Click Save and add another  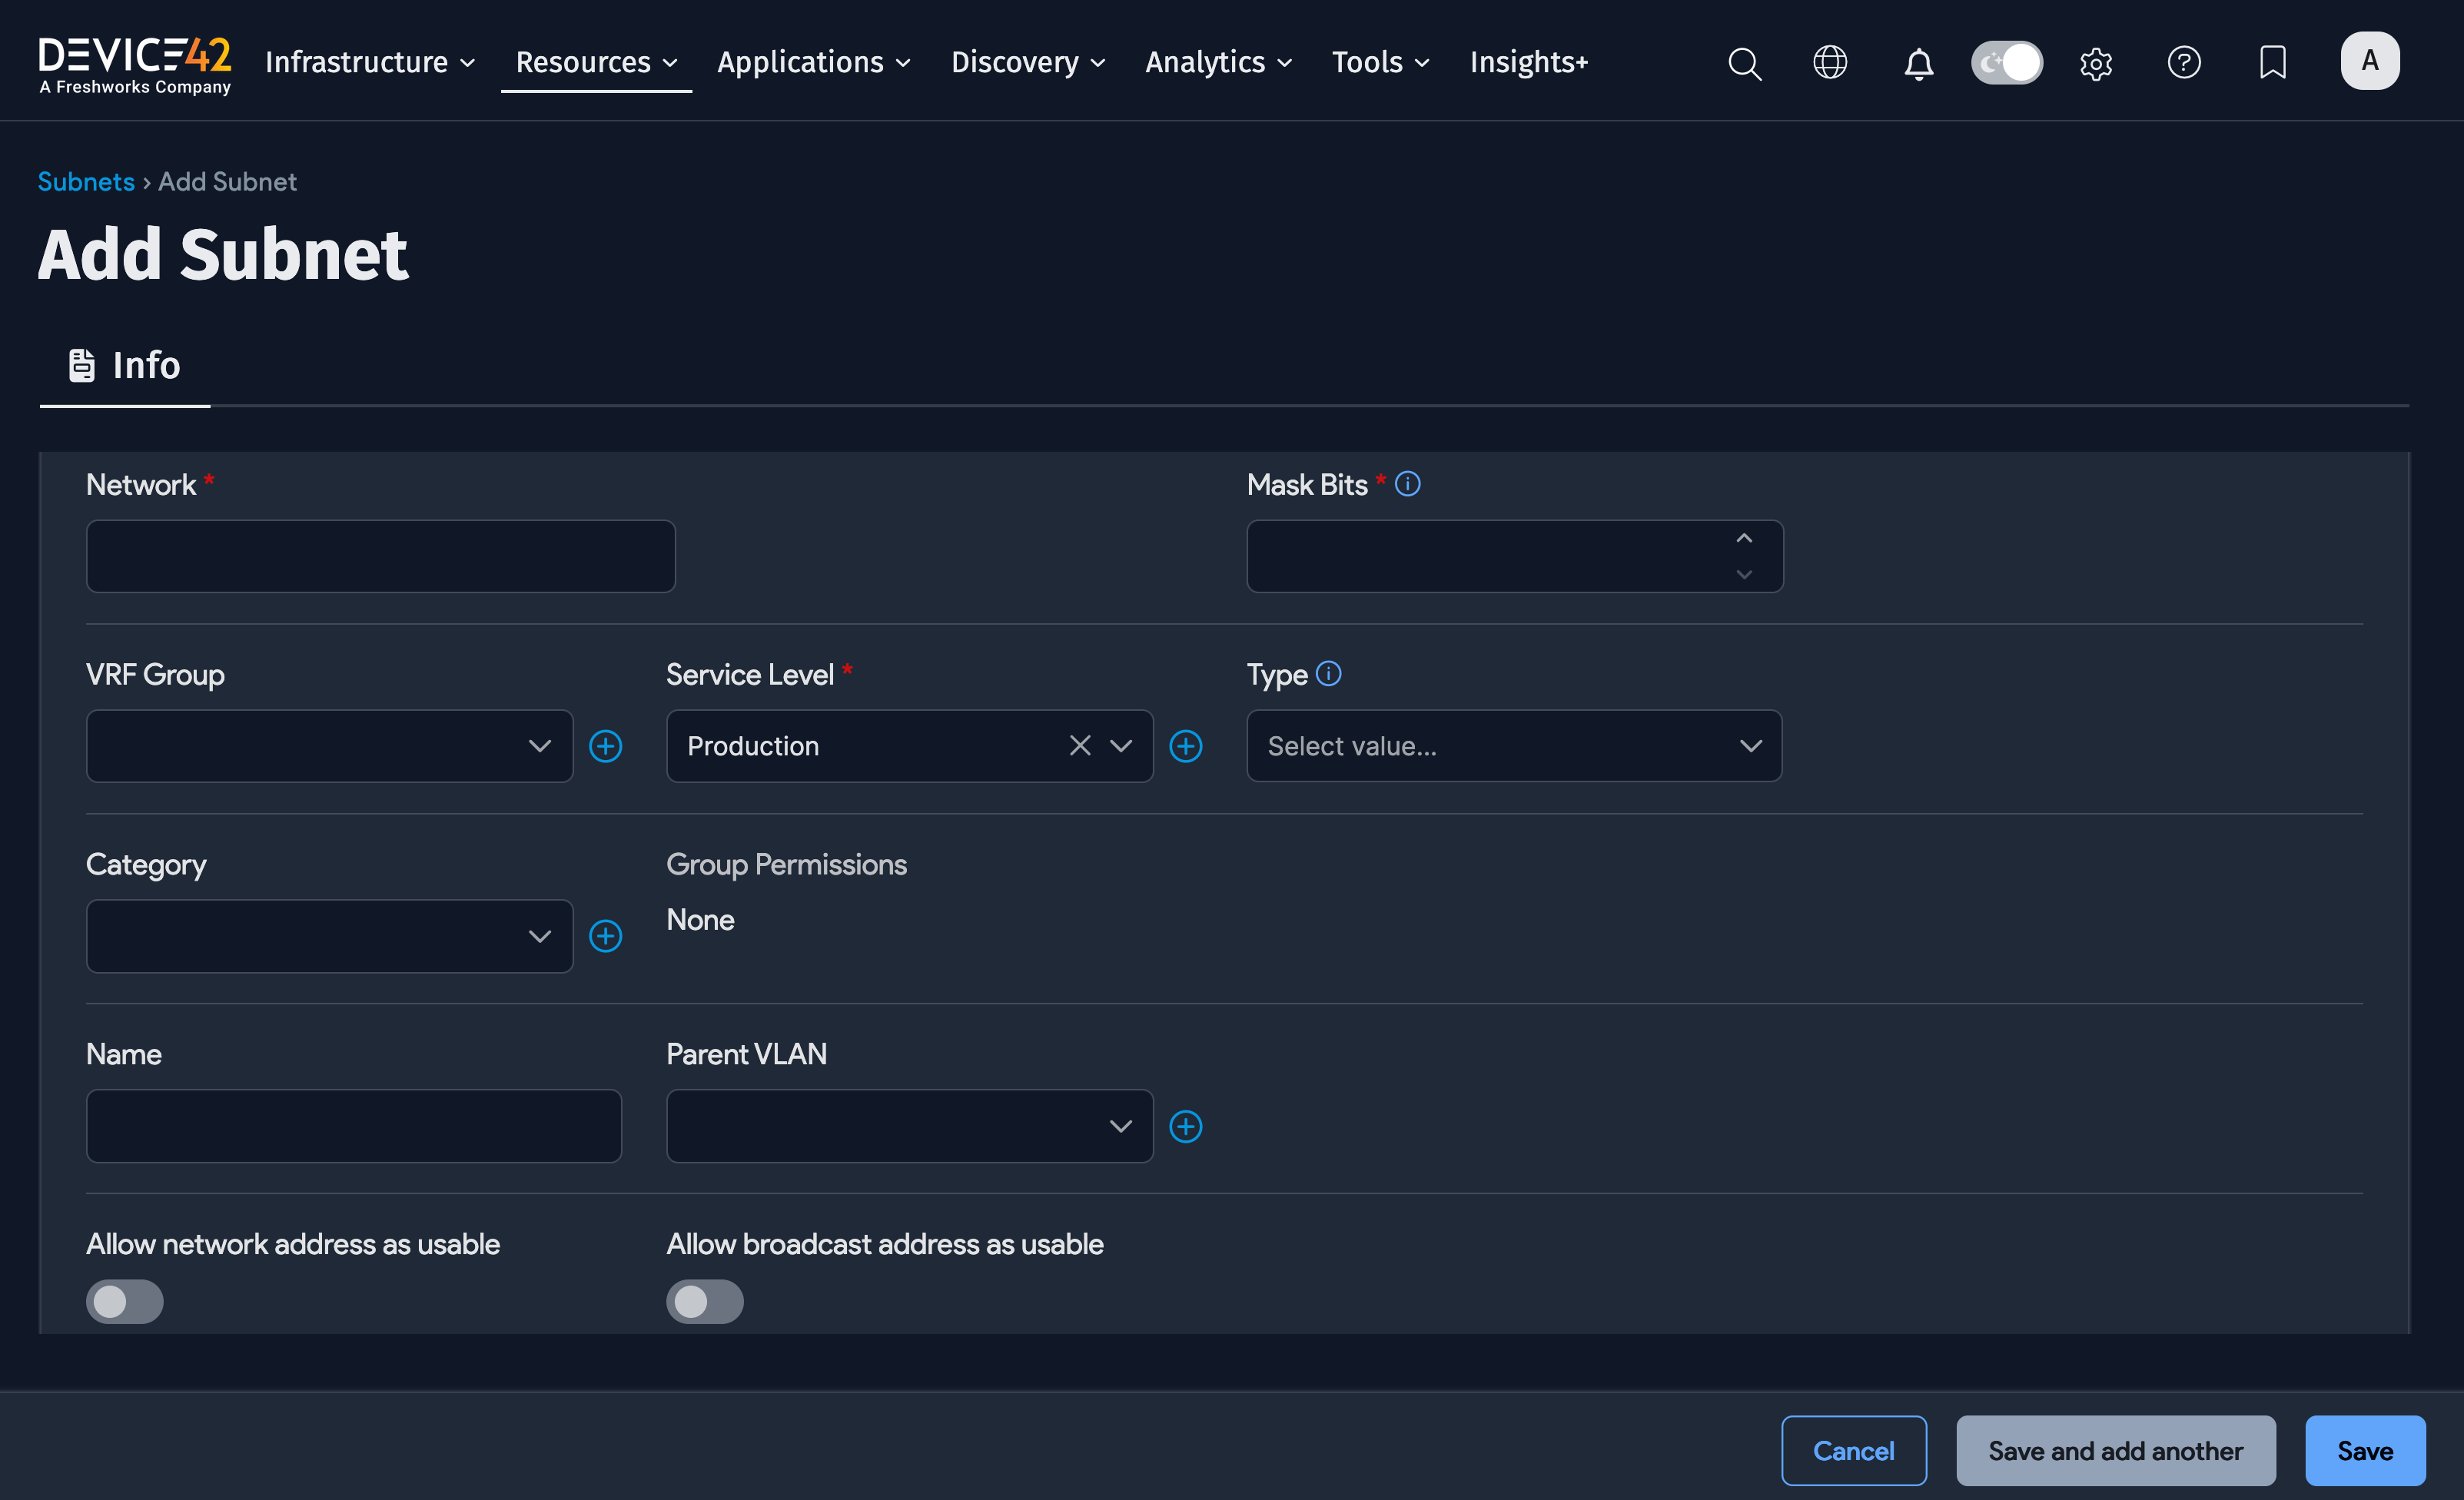(2114, 1451)
